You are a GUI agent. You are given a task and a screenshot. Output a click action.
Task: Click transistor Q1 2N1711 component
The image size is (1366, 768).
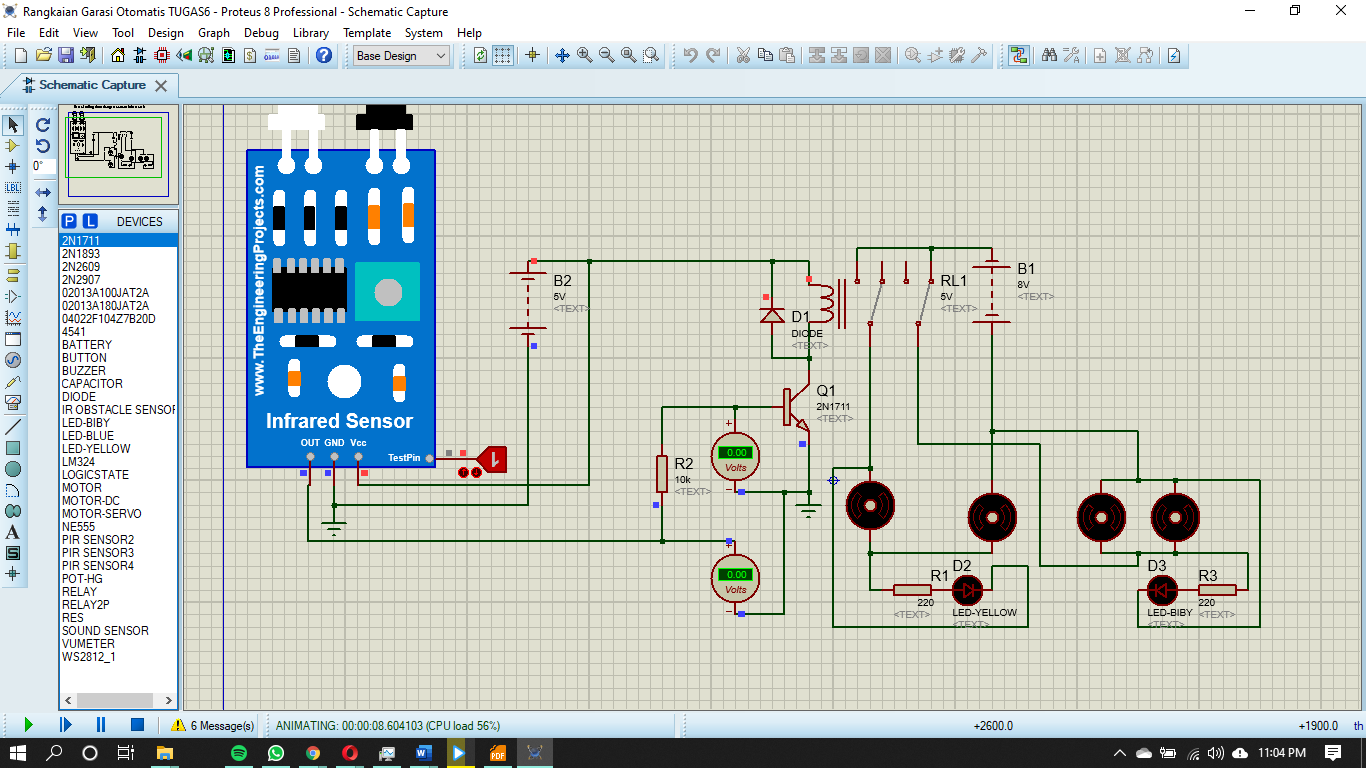coord(798,408)
